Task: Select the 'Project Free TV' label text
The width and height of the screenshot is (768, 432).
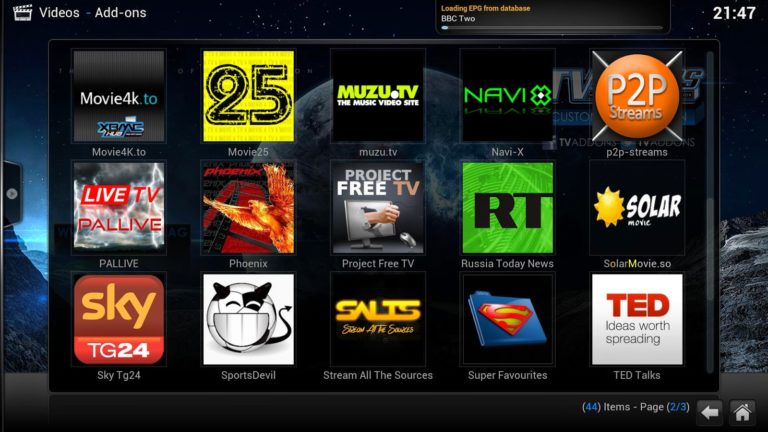Action: (x=378, y=264)
